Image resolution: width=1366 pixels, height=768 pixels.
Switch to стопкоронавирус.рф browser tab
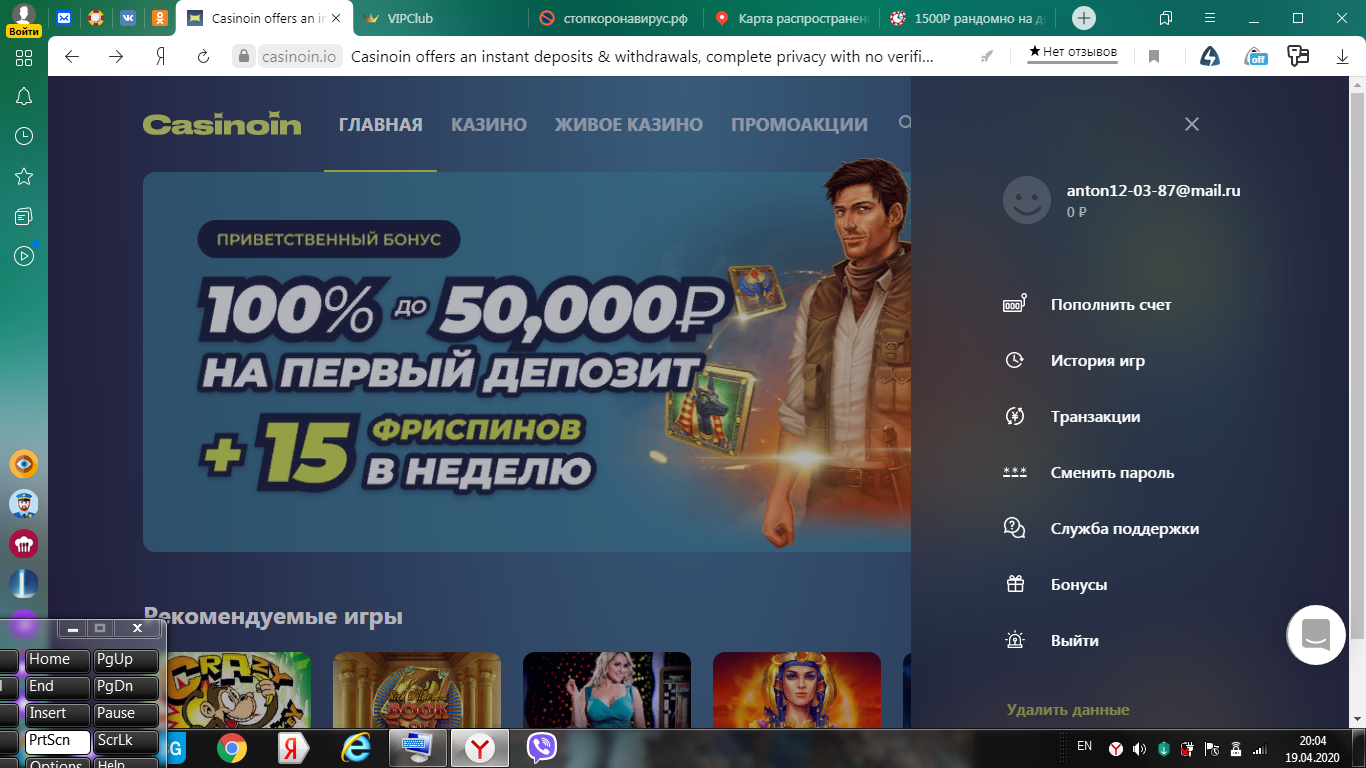click(x=615, y=18)
